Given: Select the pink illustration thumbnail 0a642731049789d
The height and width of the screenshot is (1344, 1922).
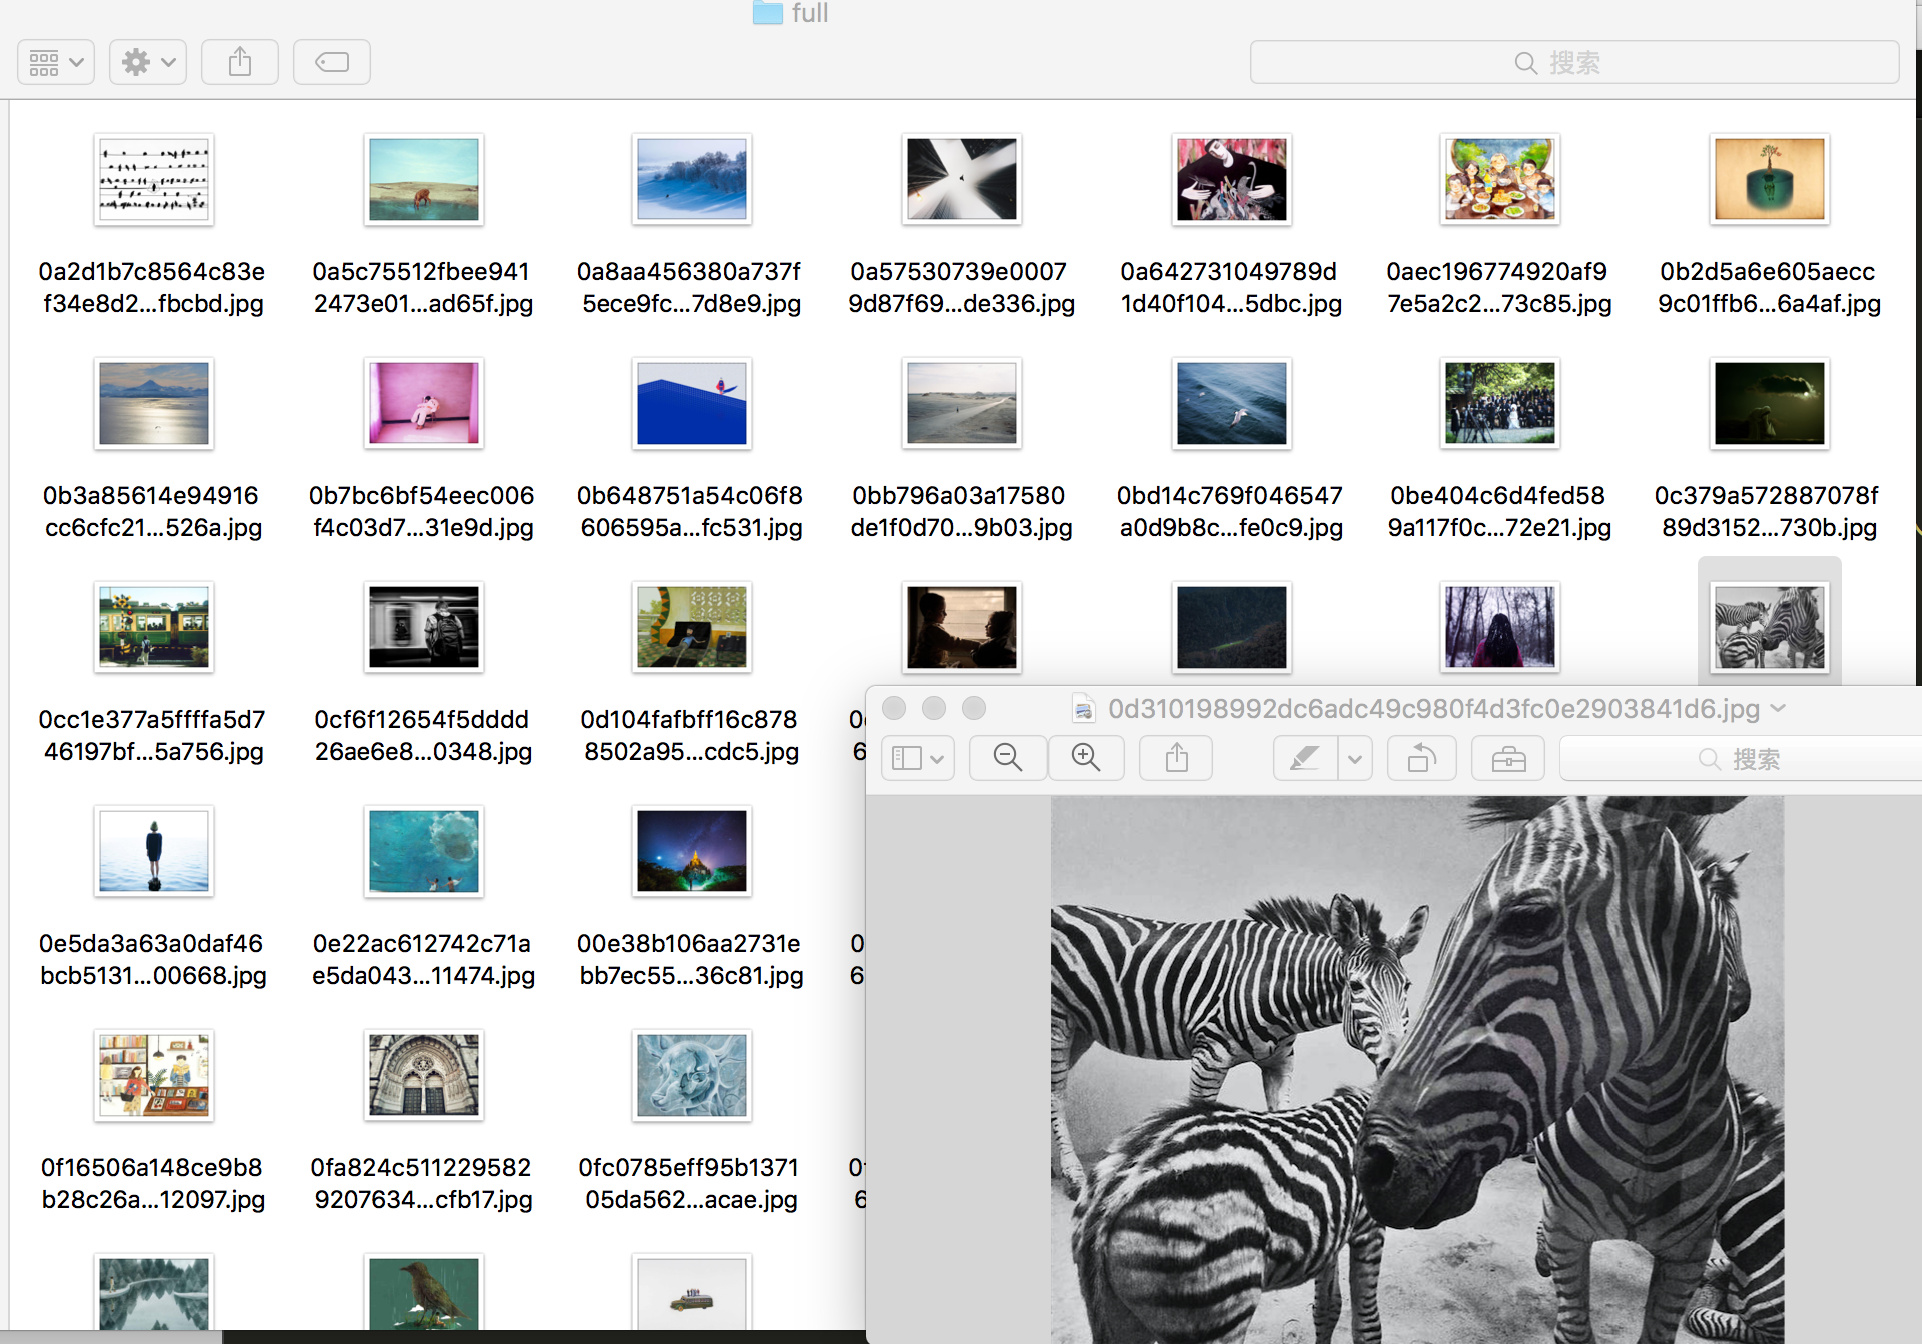Looking at the screenshot, I should click(1232, 179).
